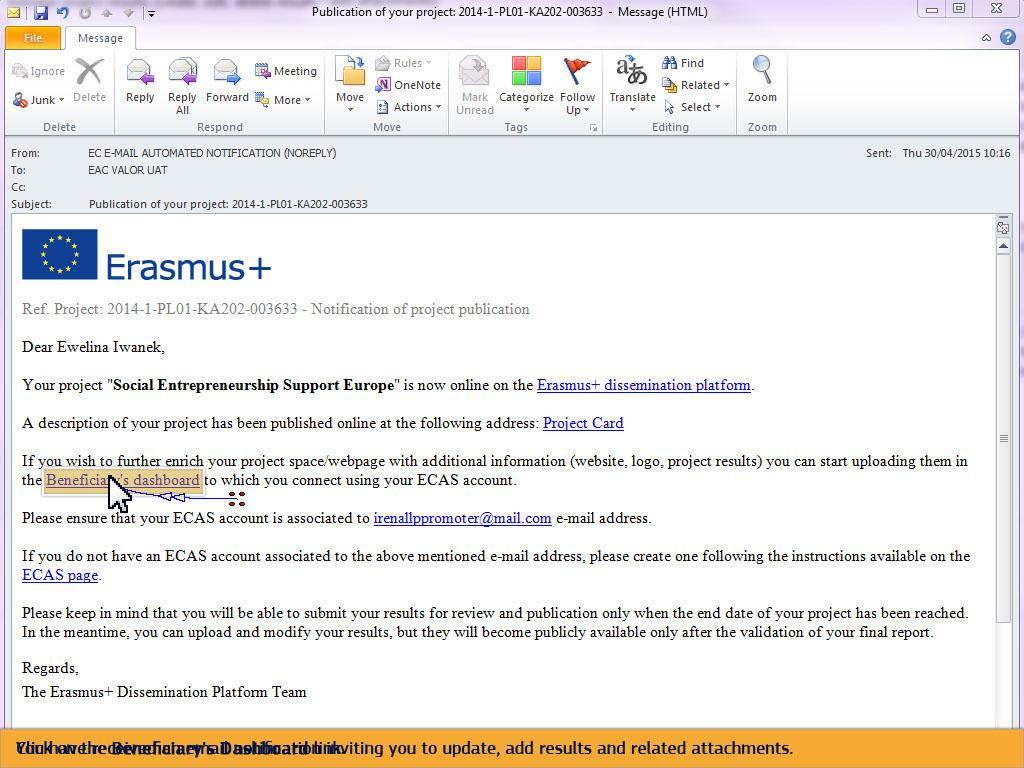Image resolution: width=1024 pixels, height=768 pixels.
Task: Reply with a Meeting request
Action: coord(286,71)
